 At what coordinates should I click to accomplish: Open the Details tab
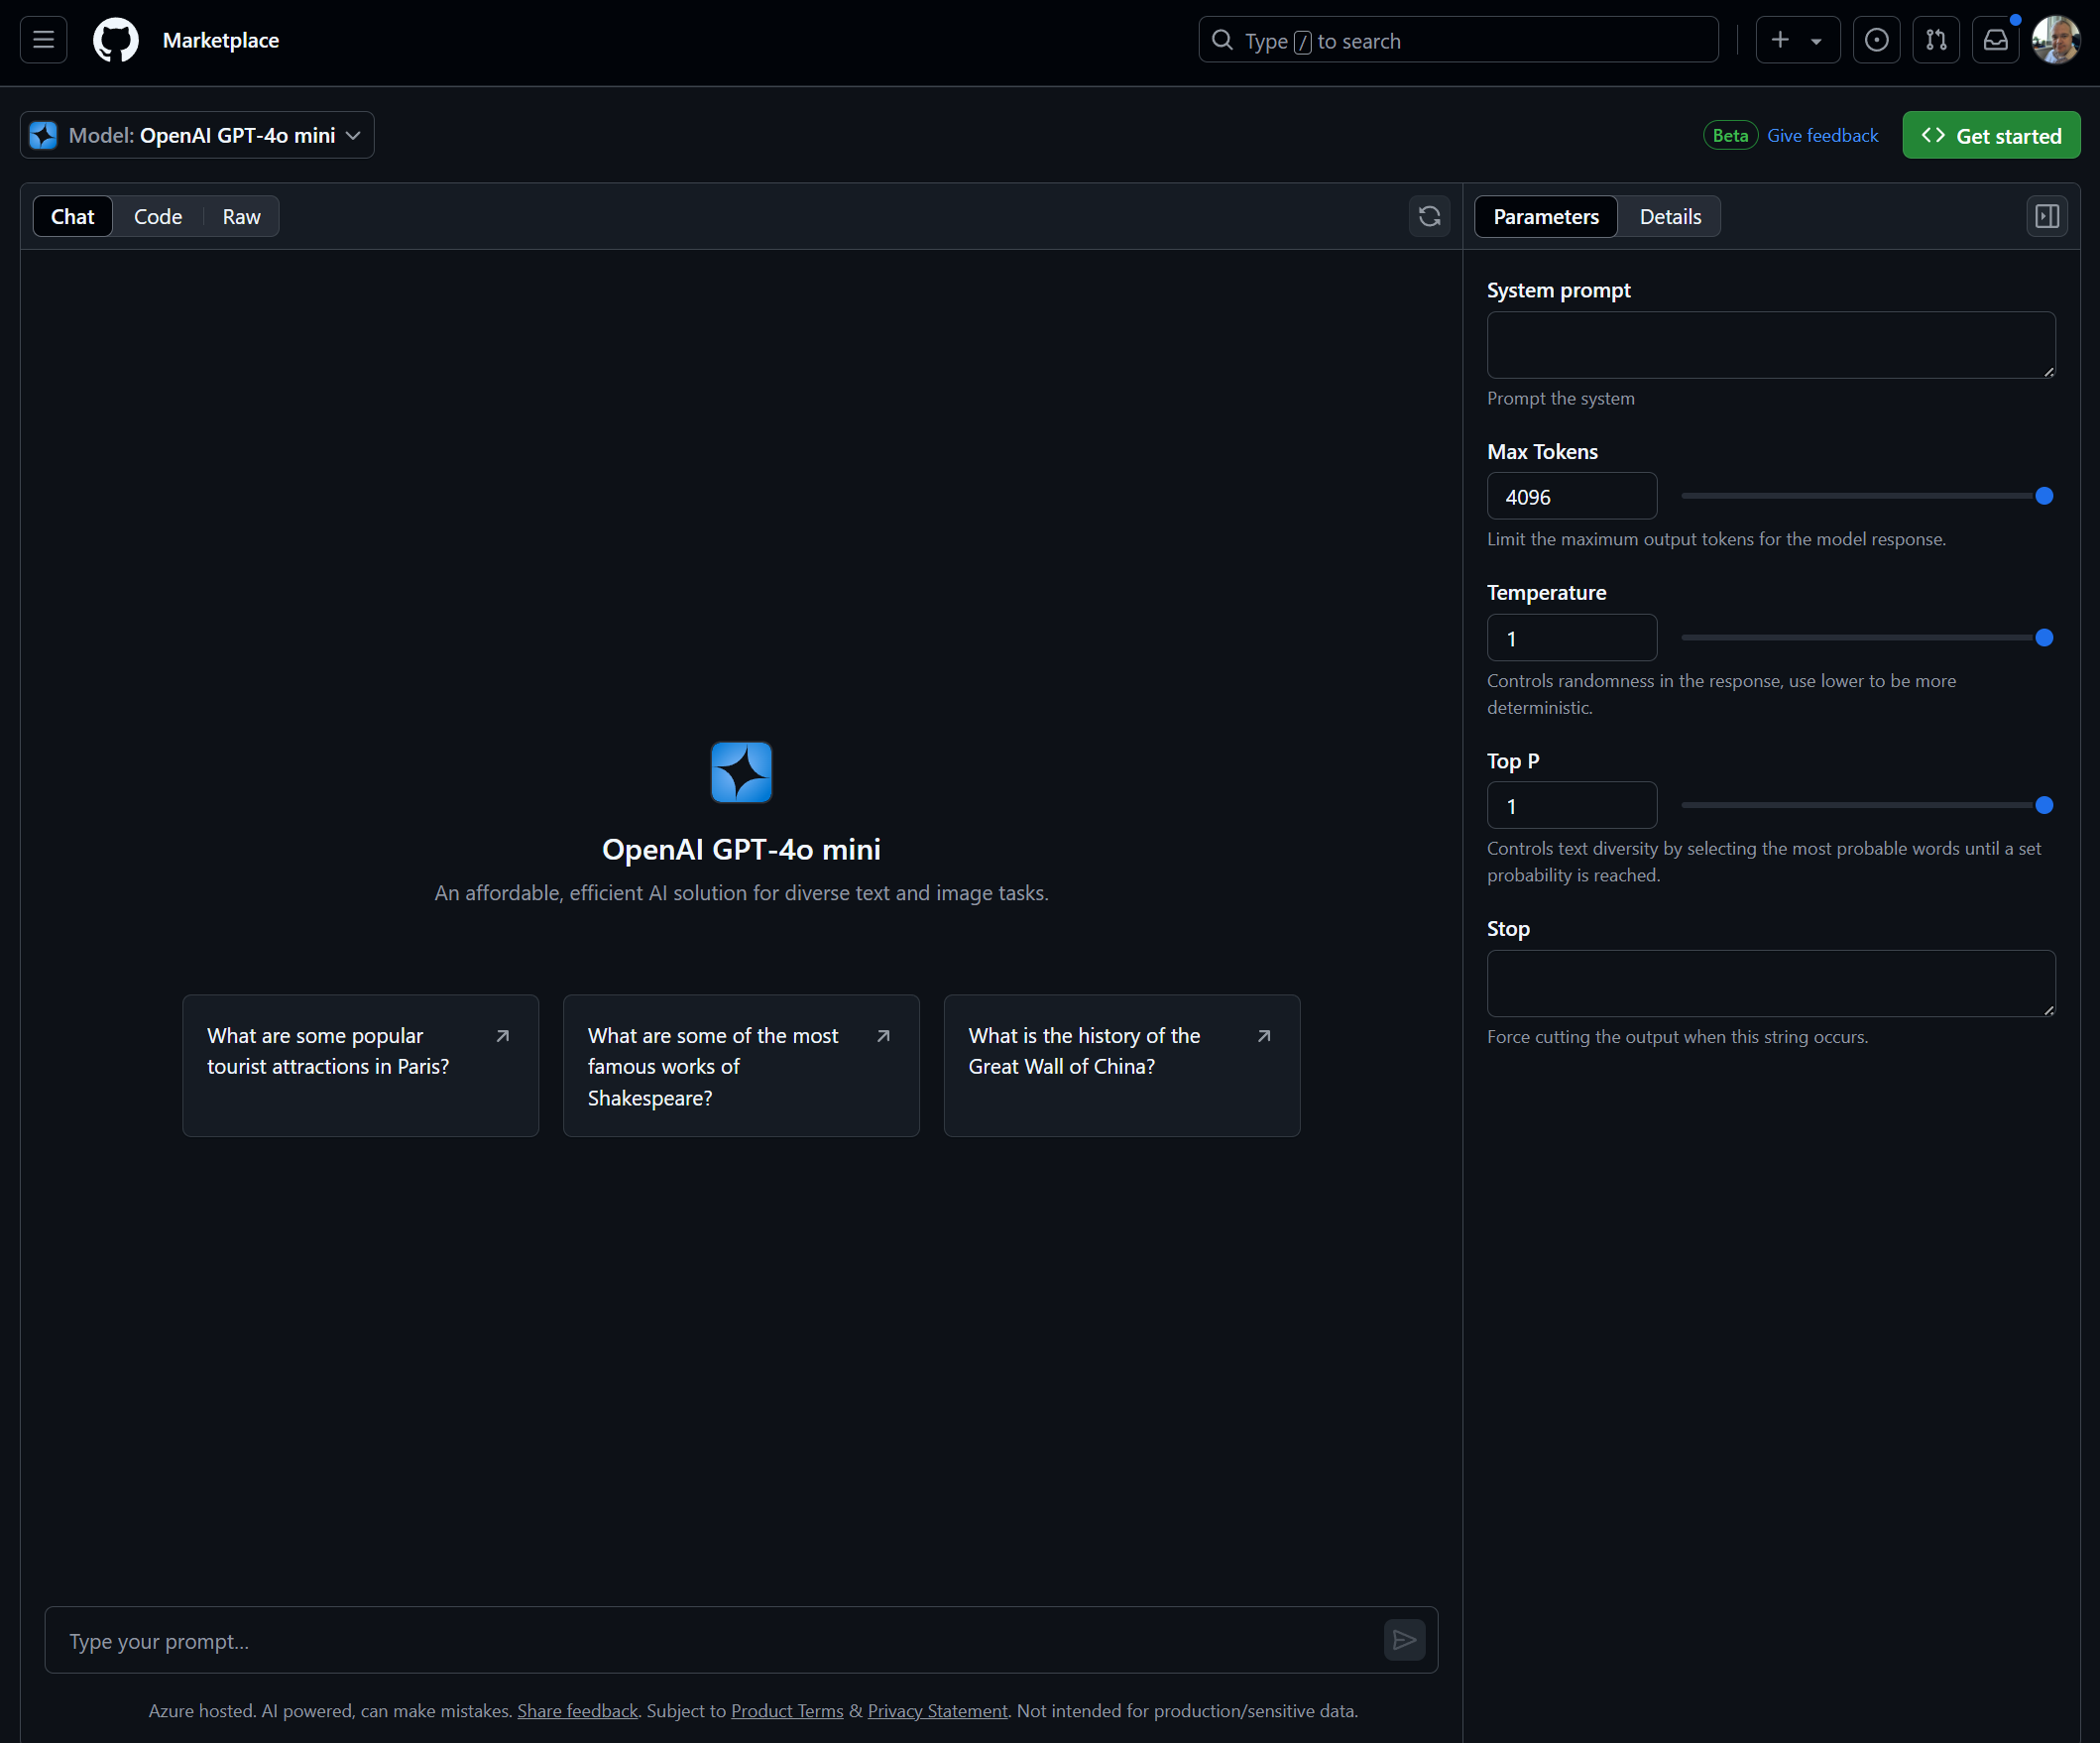[x=1669, y=216]
